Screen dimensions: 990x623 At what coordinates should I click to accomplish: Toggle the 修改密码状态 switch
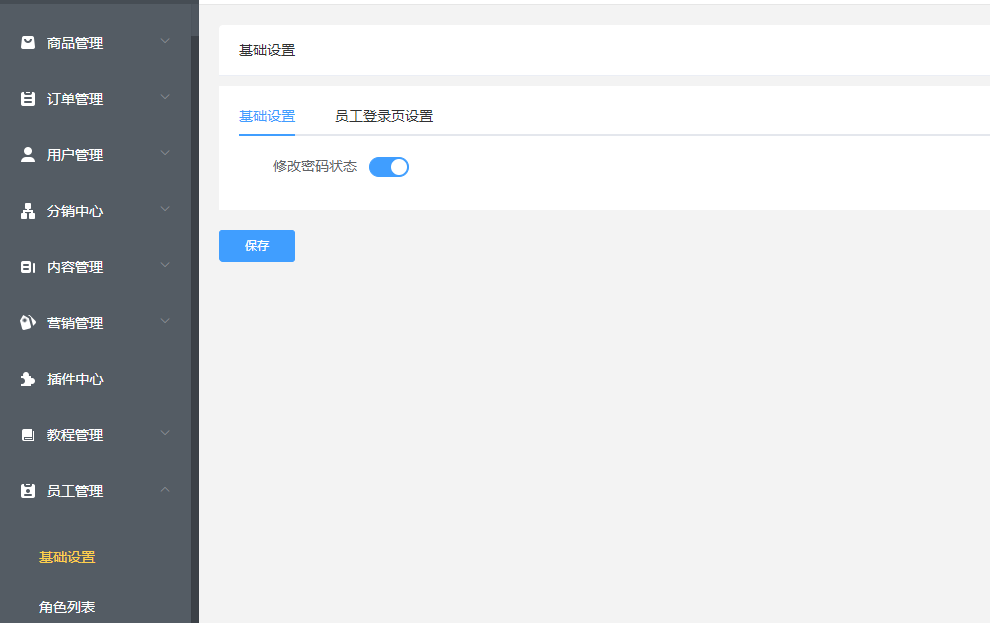tap(389, 167)
